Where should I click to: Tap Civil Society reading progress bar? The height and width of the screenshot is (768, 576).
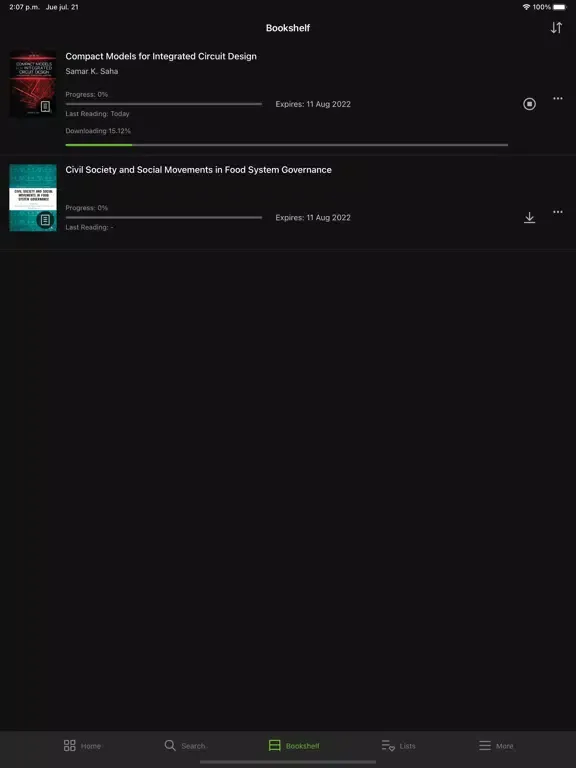point(164,217)
